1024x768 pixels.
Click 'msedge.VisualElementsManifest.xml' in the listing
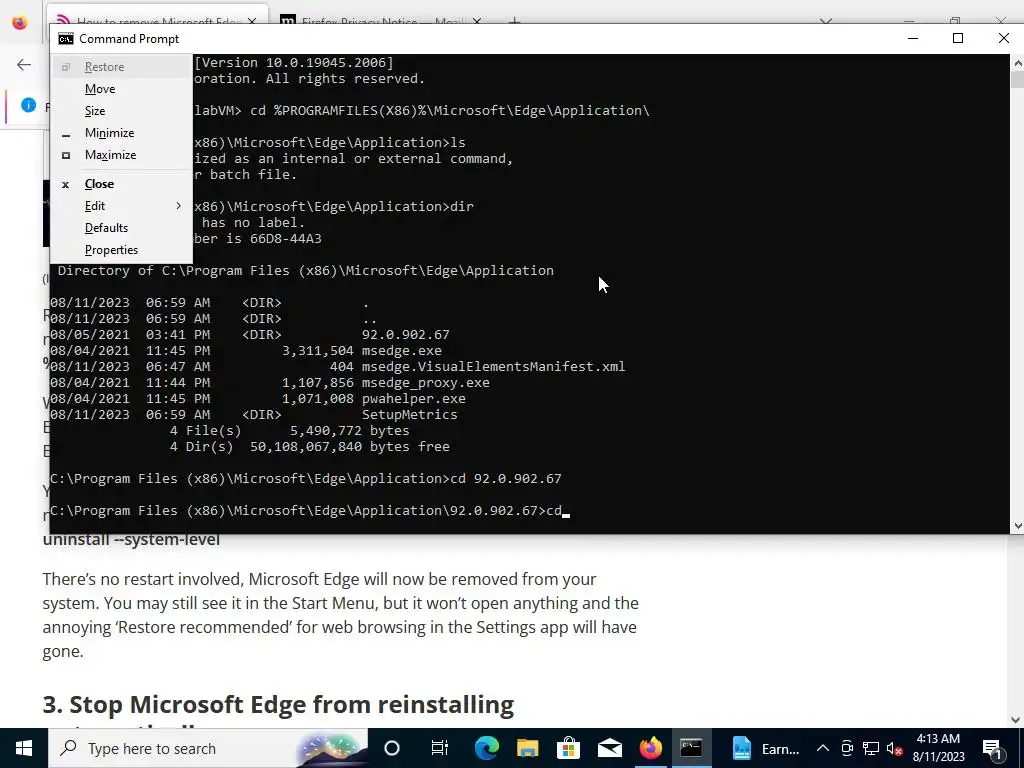[x=493, y=366]
